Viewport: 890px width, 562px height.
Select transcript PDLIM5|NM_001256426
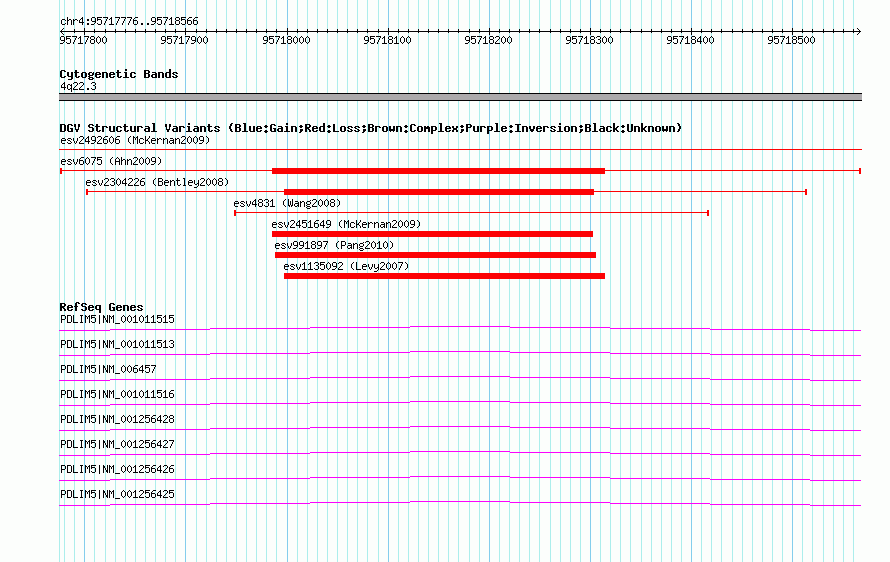point(117,469)
